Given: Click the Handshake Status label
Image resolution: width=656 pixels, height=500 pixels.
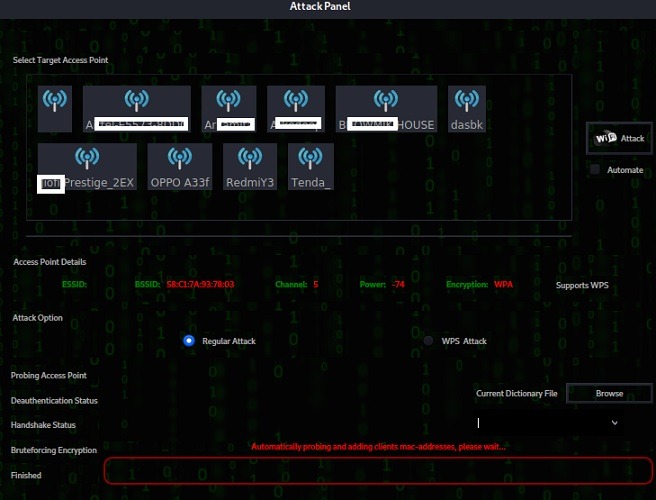Looking at the screenshot, I should (43, 425).
